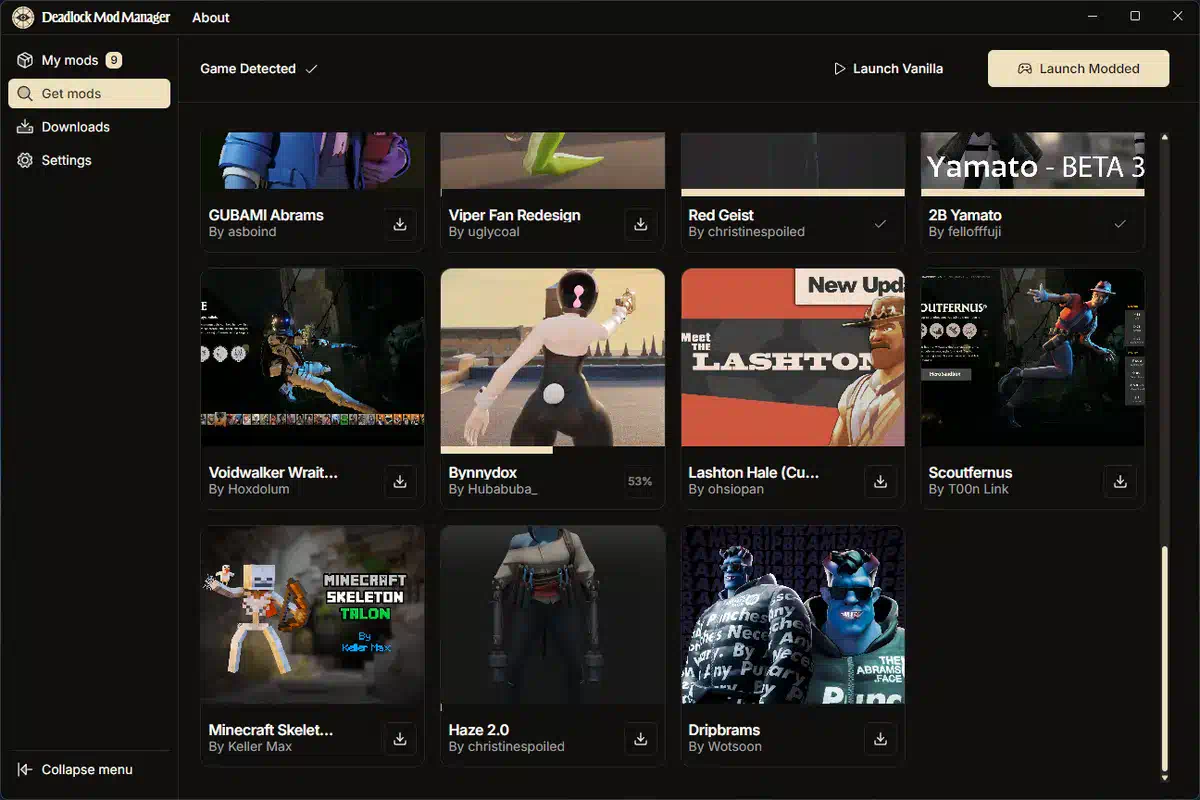
Task: Click the "Dripbrams" title
Action: point(724,730)
